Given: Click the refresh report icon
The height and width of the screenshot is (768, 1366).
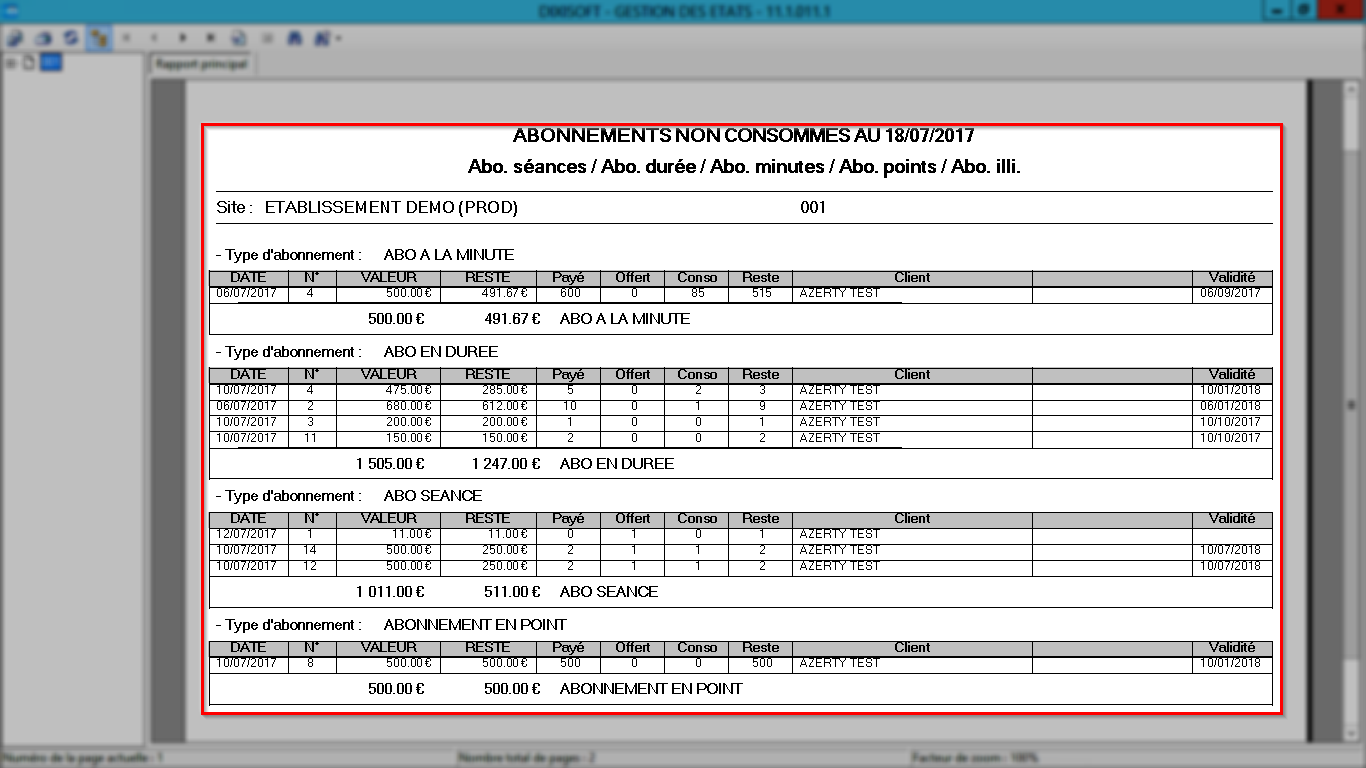Looking at the screenshot, I should 70,38.
